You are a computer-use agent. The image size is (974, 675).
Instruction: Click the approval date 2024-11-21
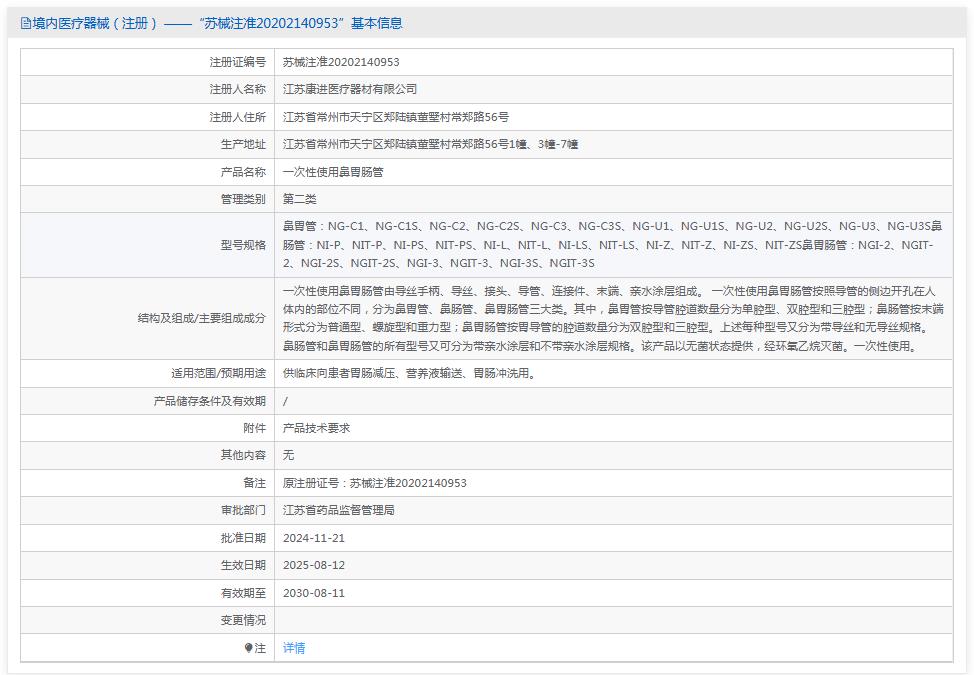point(314,538)
